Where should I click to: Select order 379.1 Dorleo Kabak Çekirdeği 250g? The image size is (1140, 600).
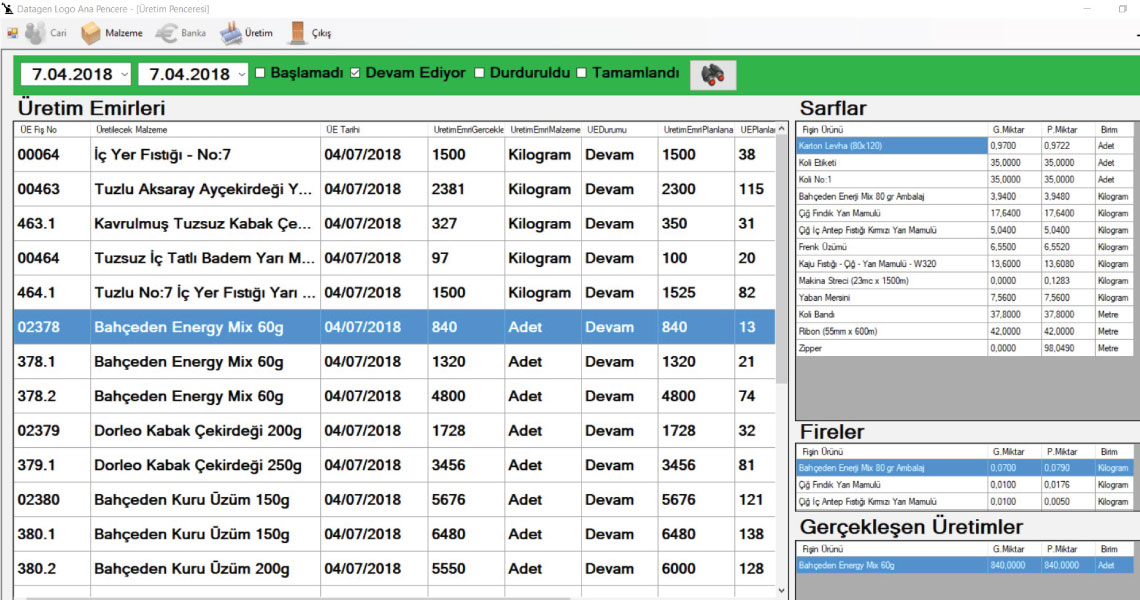click(x=394, y=465)
